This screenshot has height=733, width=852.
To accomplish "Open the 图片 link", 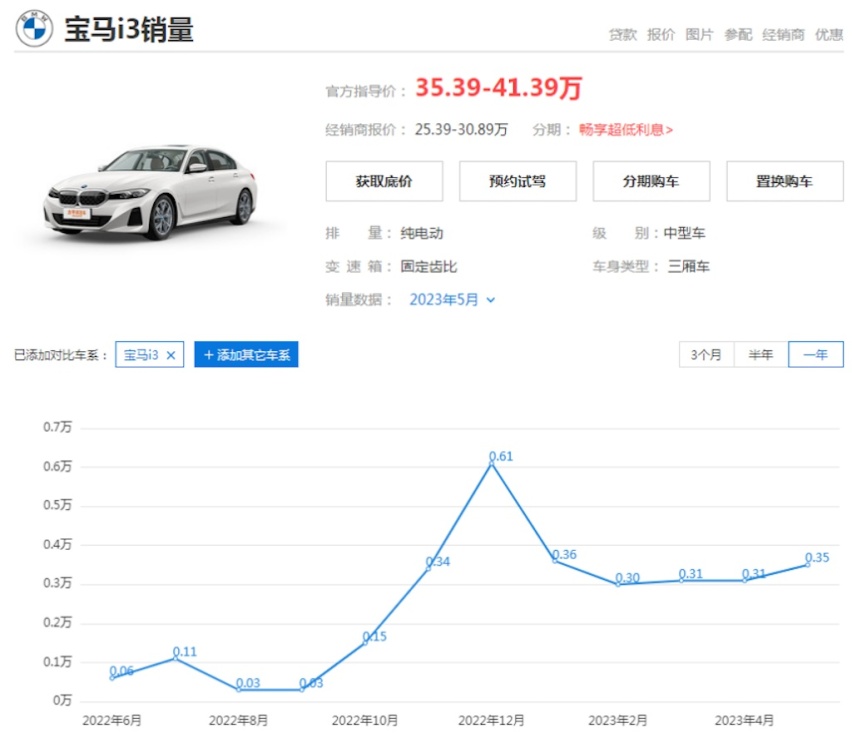I will (699, 35).
